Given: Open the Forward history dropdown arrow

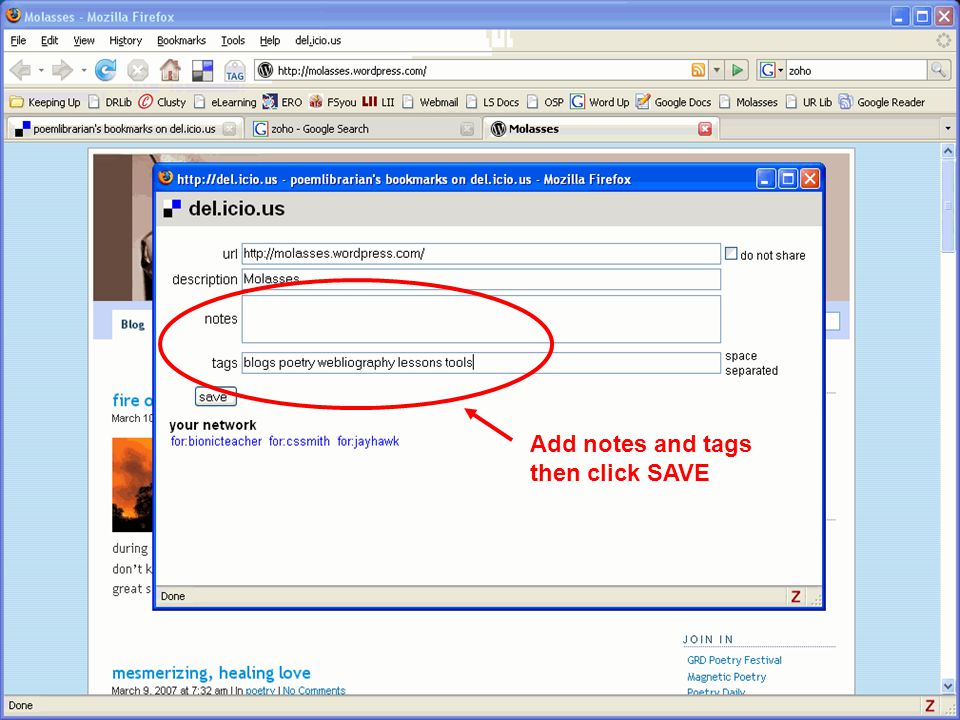Looking at the screenshot, I should pyautogui.click(x=84, y=70).
